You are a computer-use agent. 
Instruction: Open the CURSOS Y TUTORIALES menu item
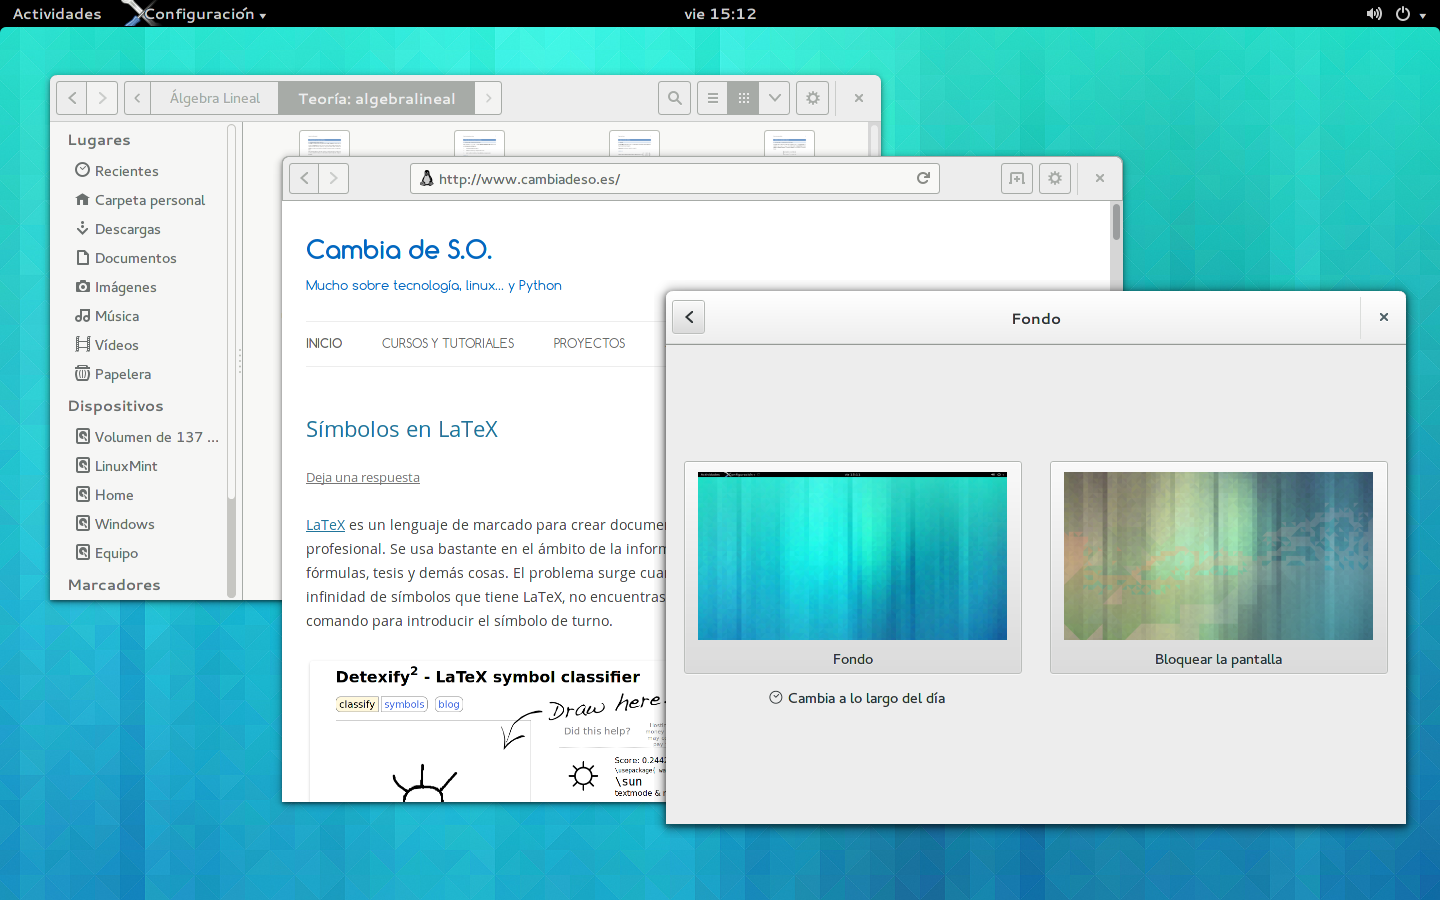[448, 343]
